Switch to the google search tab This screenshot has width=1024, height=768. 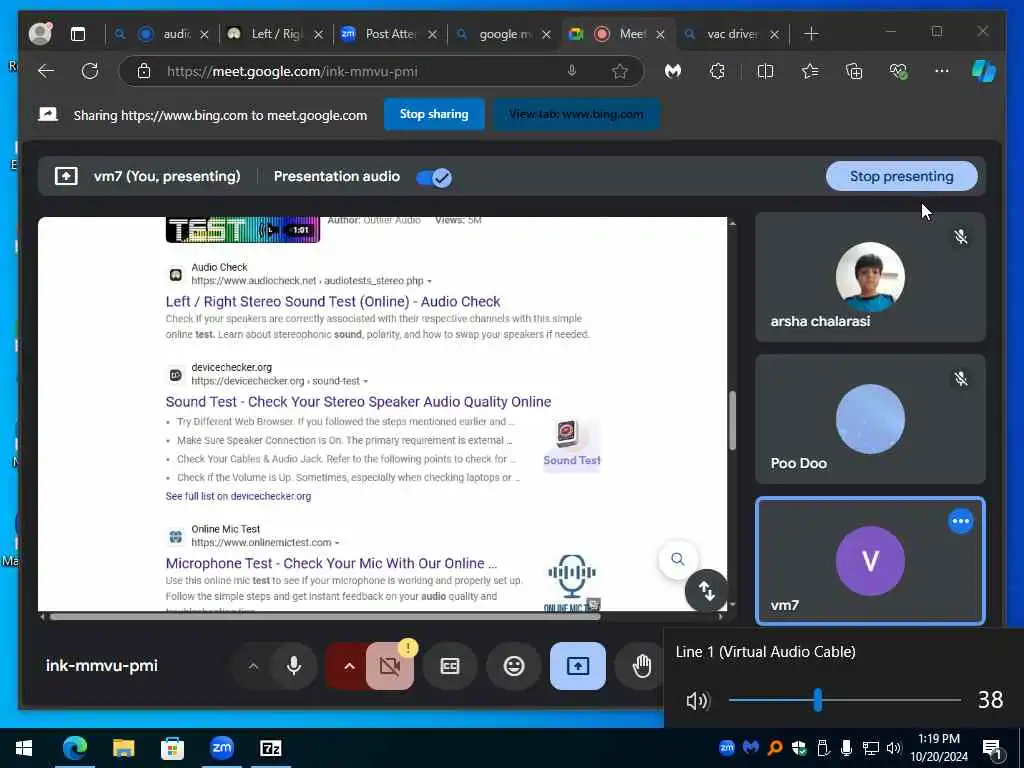(504, 34)
